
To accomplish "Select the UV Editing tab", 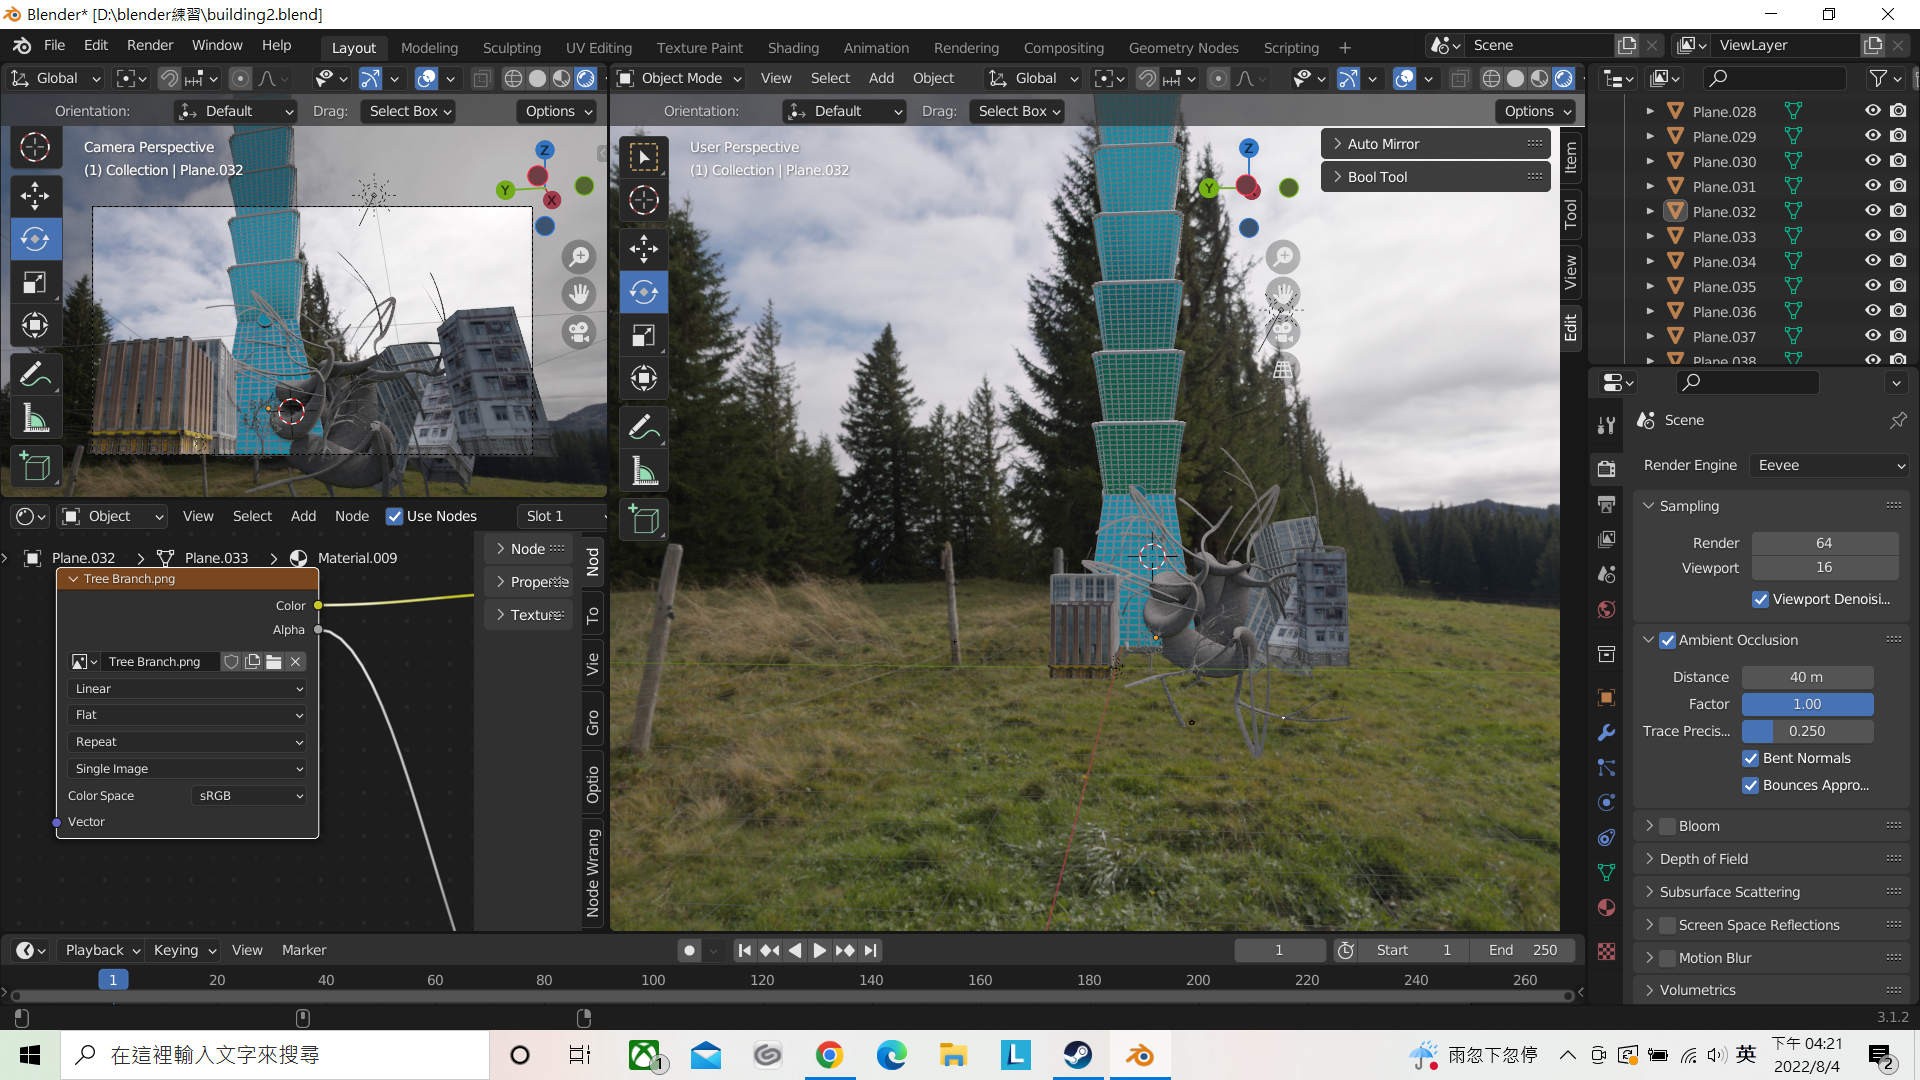I will 599,47.
